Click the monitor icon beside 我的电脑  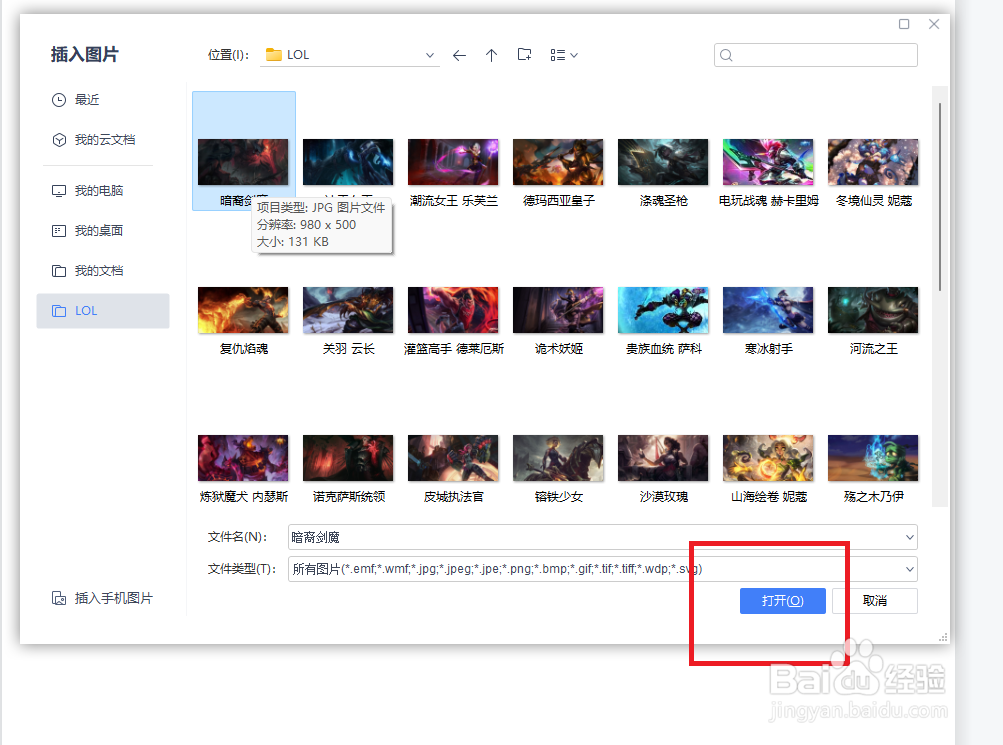coord(59,191)
